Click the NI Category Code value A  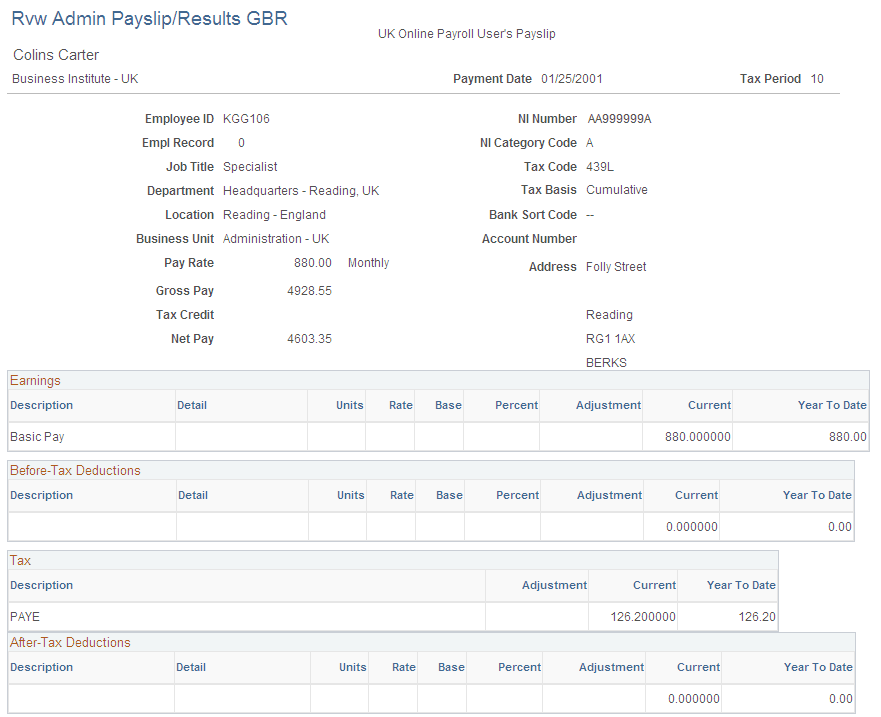[589, 142]
